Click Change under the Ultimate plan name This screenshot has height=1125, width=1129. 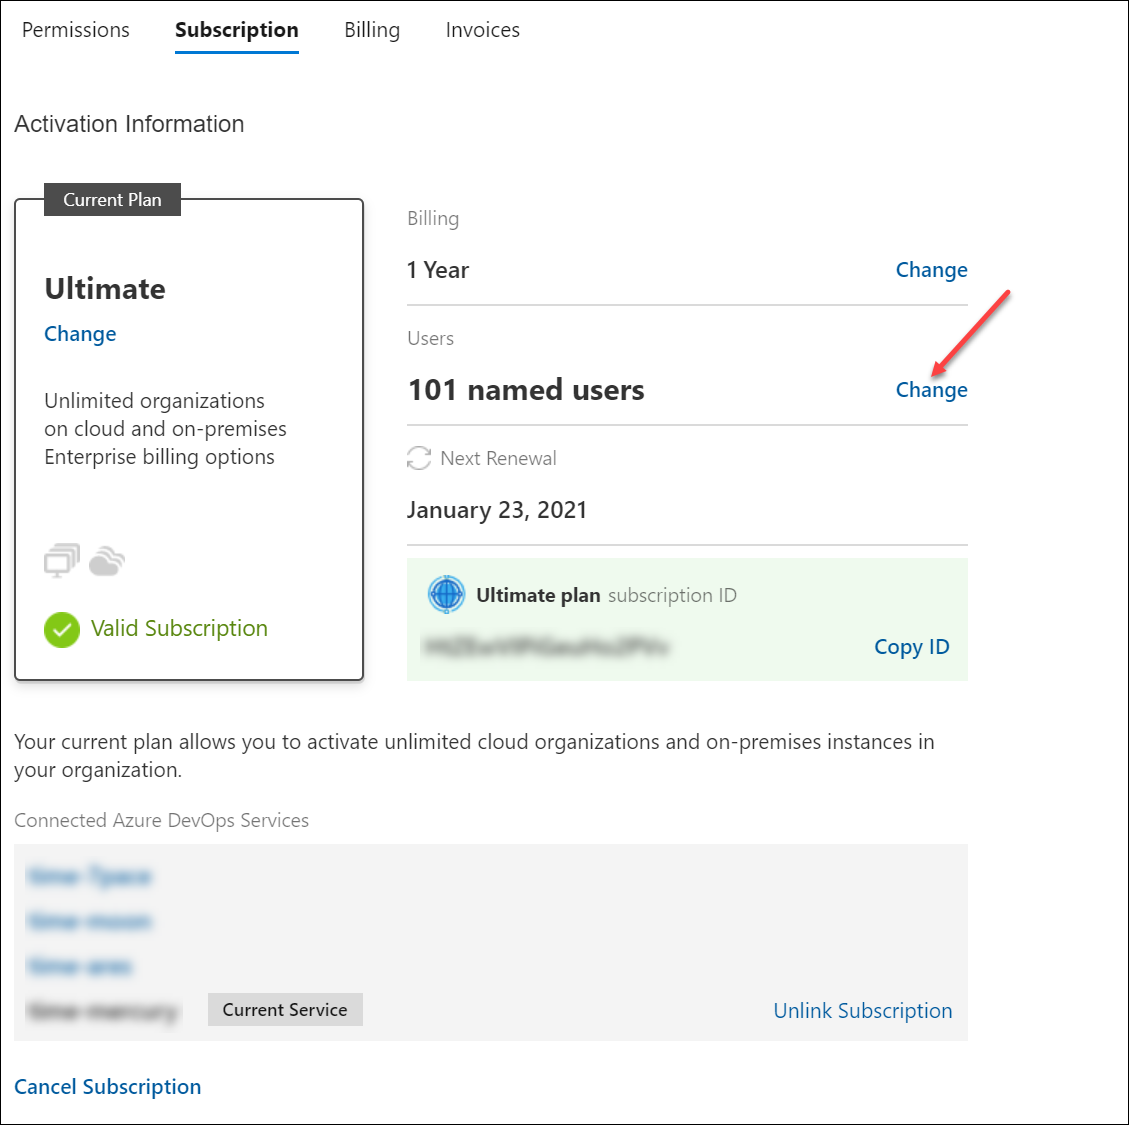(x=80, y=334)
